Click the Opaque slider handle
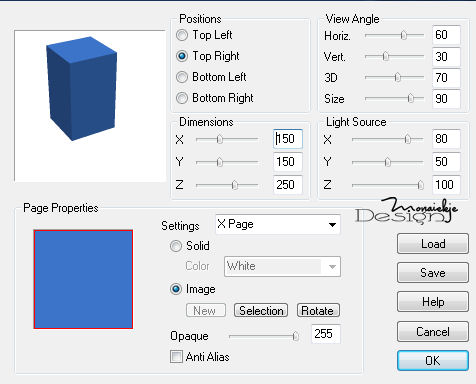 (x=295, y=336)
